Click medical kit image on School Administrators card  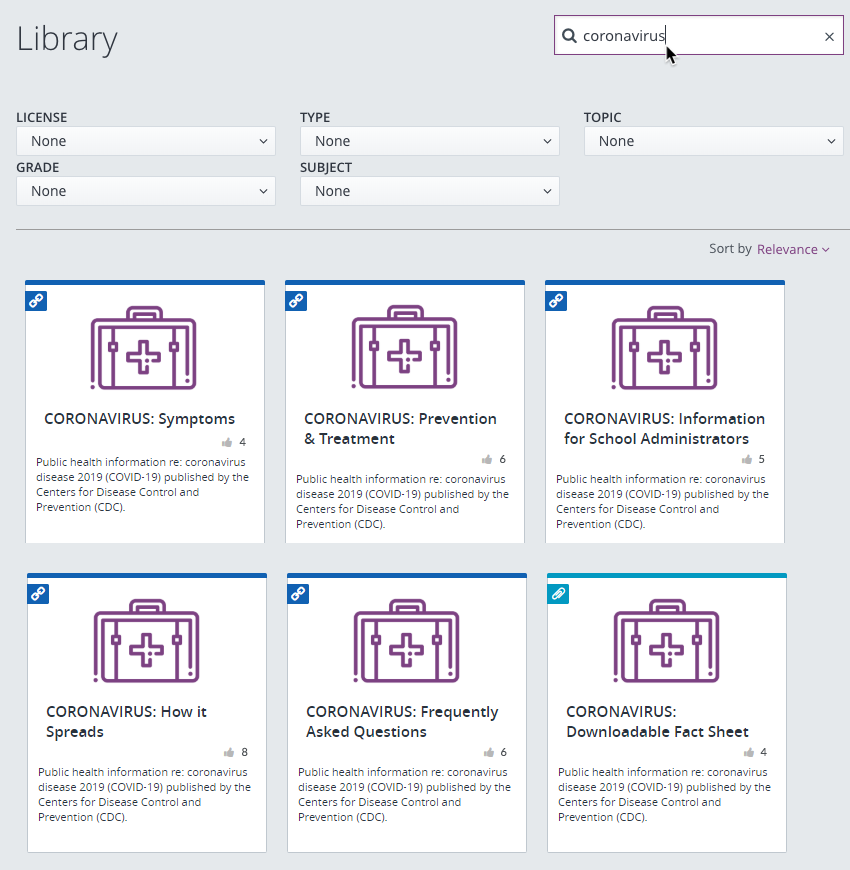tap(664, 348)
